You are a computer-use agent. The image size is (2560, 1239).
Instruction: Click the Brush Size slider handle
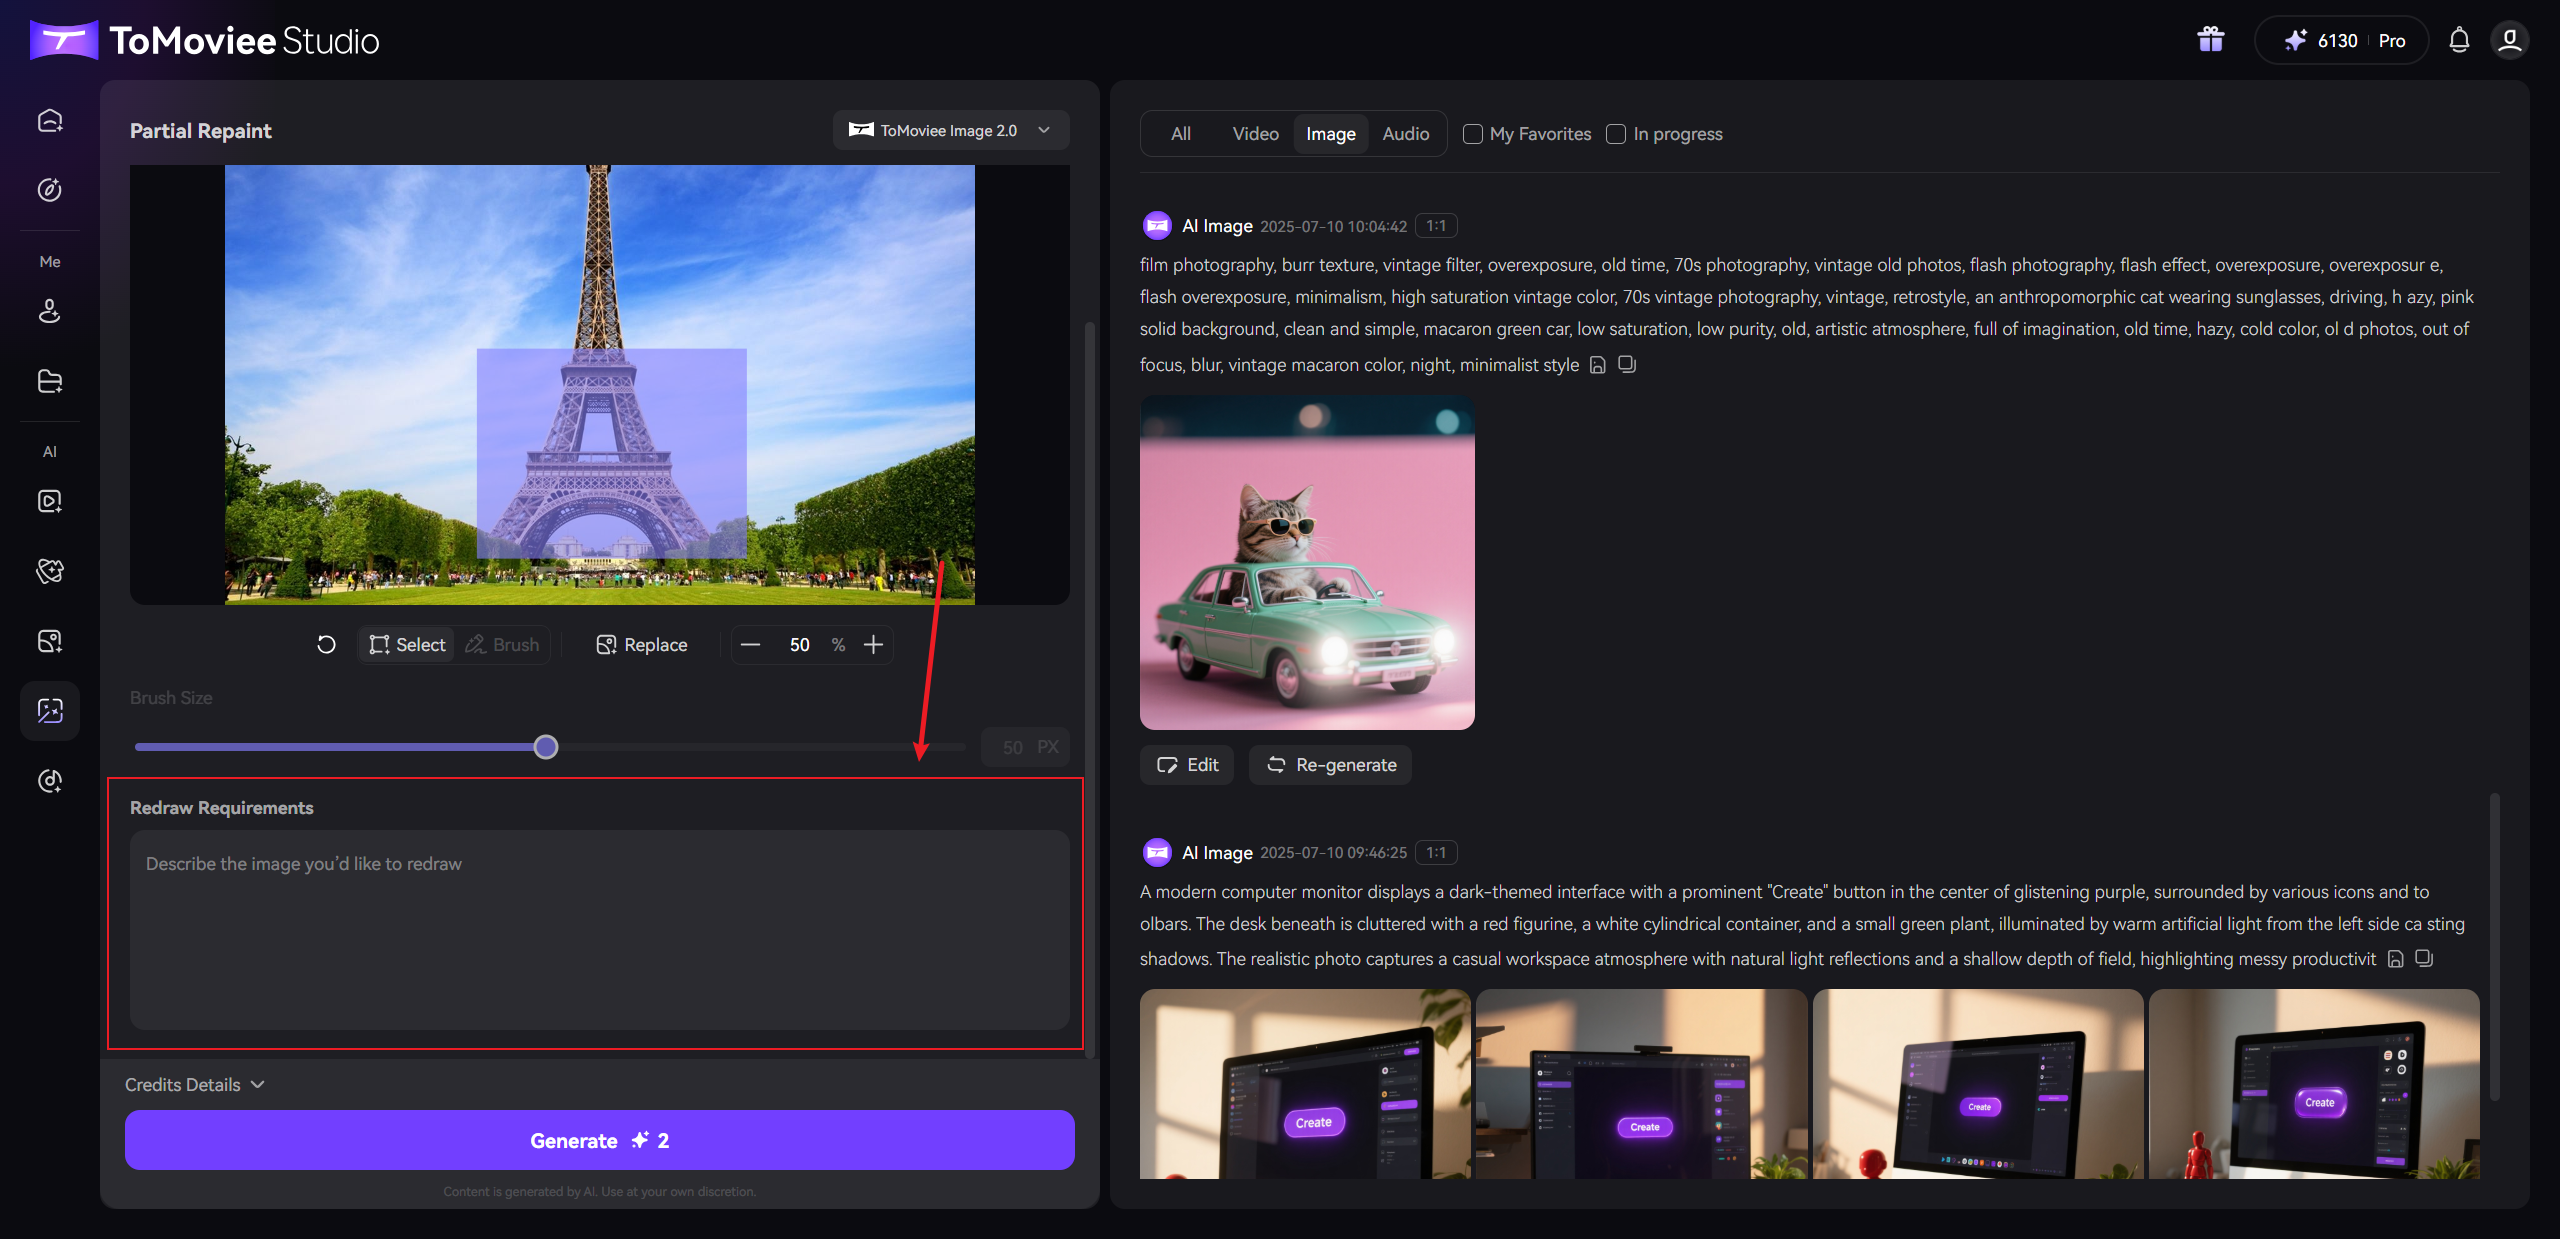[546, 747]
